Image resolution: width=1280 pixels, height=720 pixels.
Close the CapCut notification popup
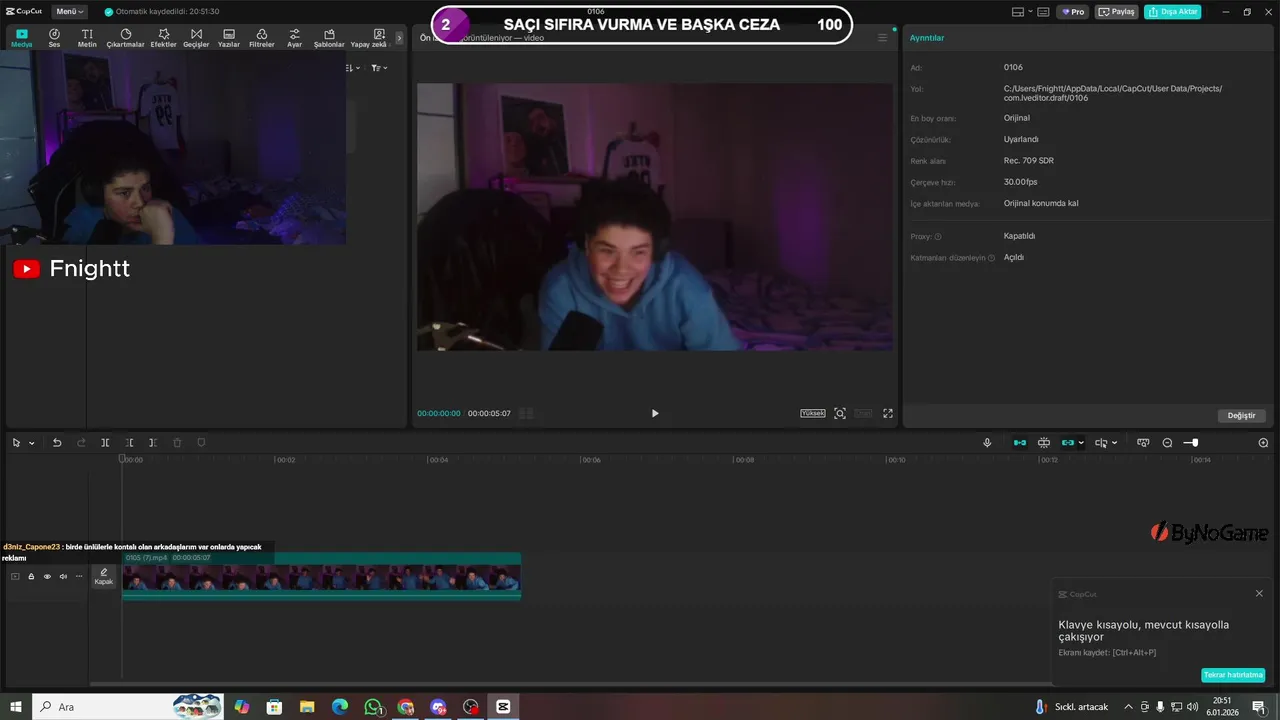[x=1259, y=594]
